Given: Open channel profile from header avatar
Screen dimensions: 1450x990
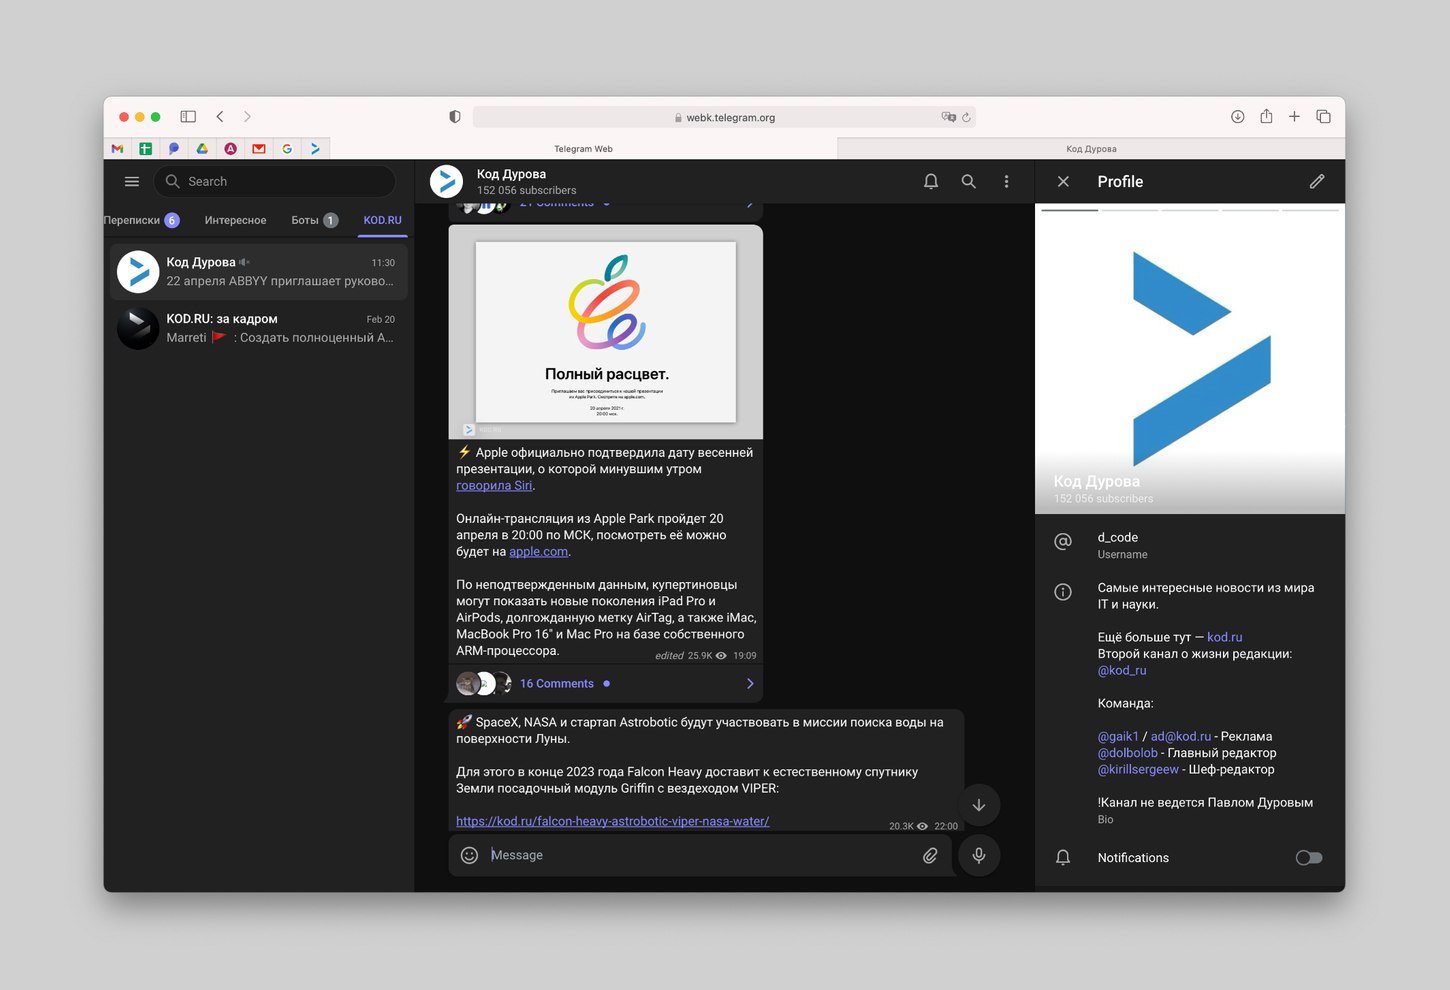Looking at the screenshot, I should point(446,182).
